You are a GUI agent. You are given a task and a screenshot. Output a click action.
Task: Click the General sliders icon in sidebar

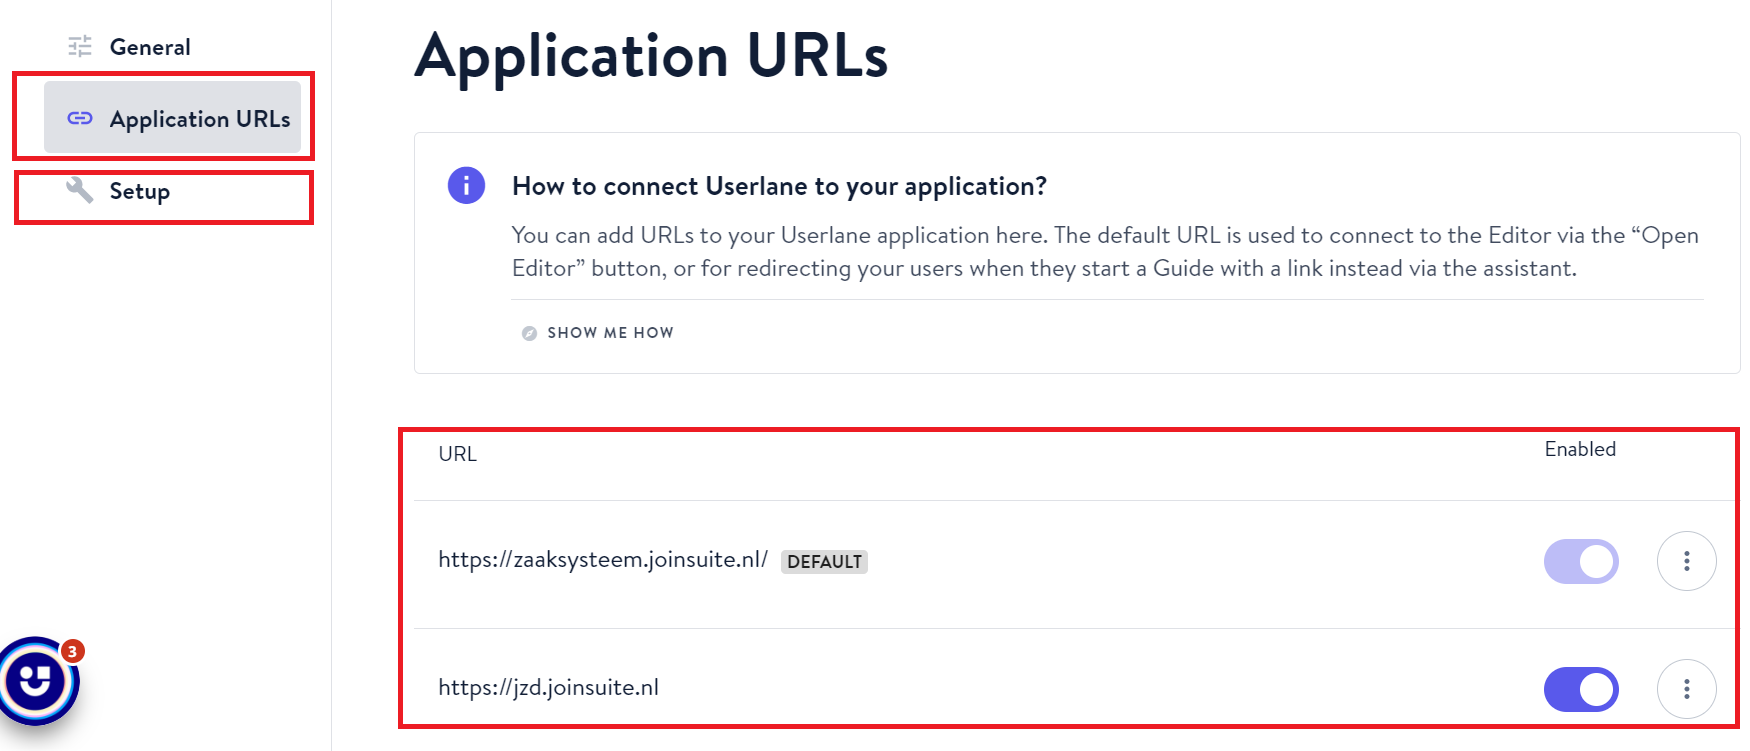tap(80, 46)
